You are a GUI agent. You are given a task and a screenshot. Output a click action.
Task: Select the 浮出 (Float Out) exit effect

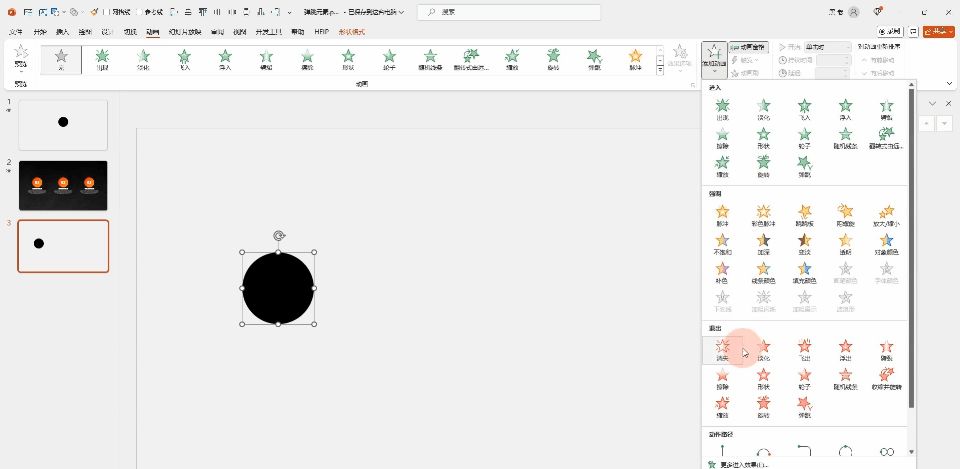click(846, 351)
